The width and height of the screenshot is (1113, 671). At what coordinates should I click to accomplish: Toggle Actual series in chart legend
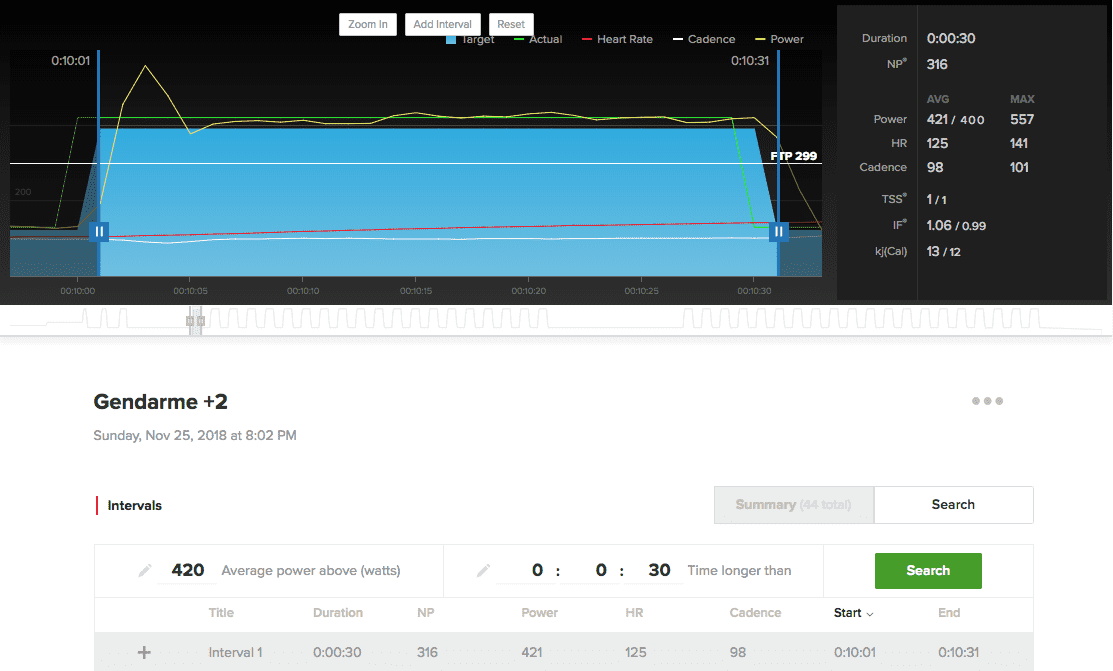click(538, 39)
